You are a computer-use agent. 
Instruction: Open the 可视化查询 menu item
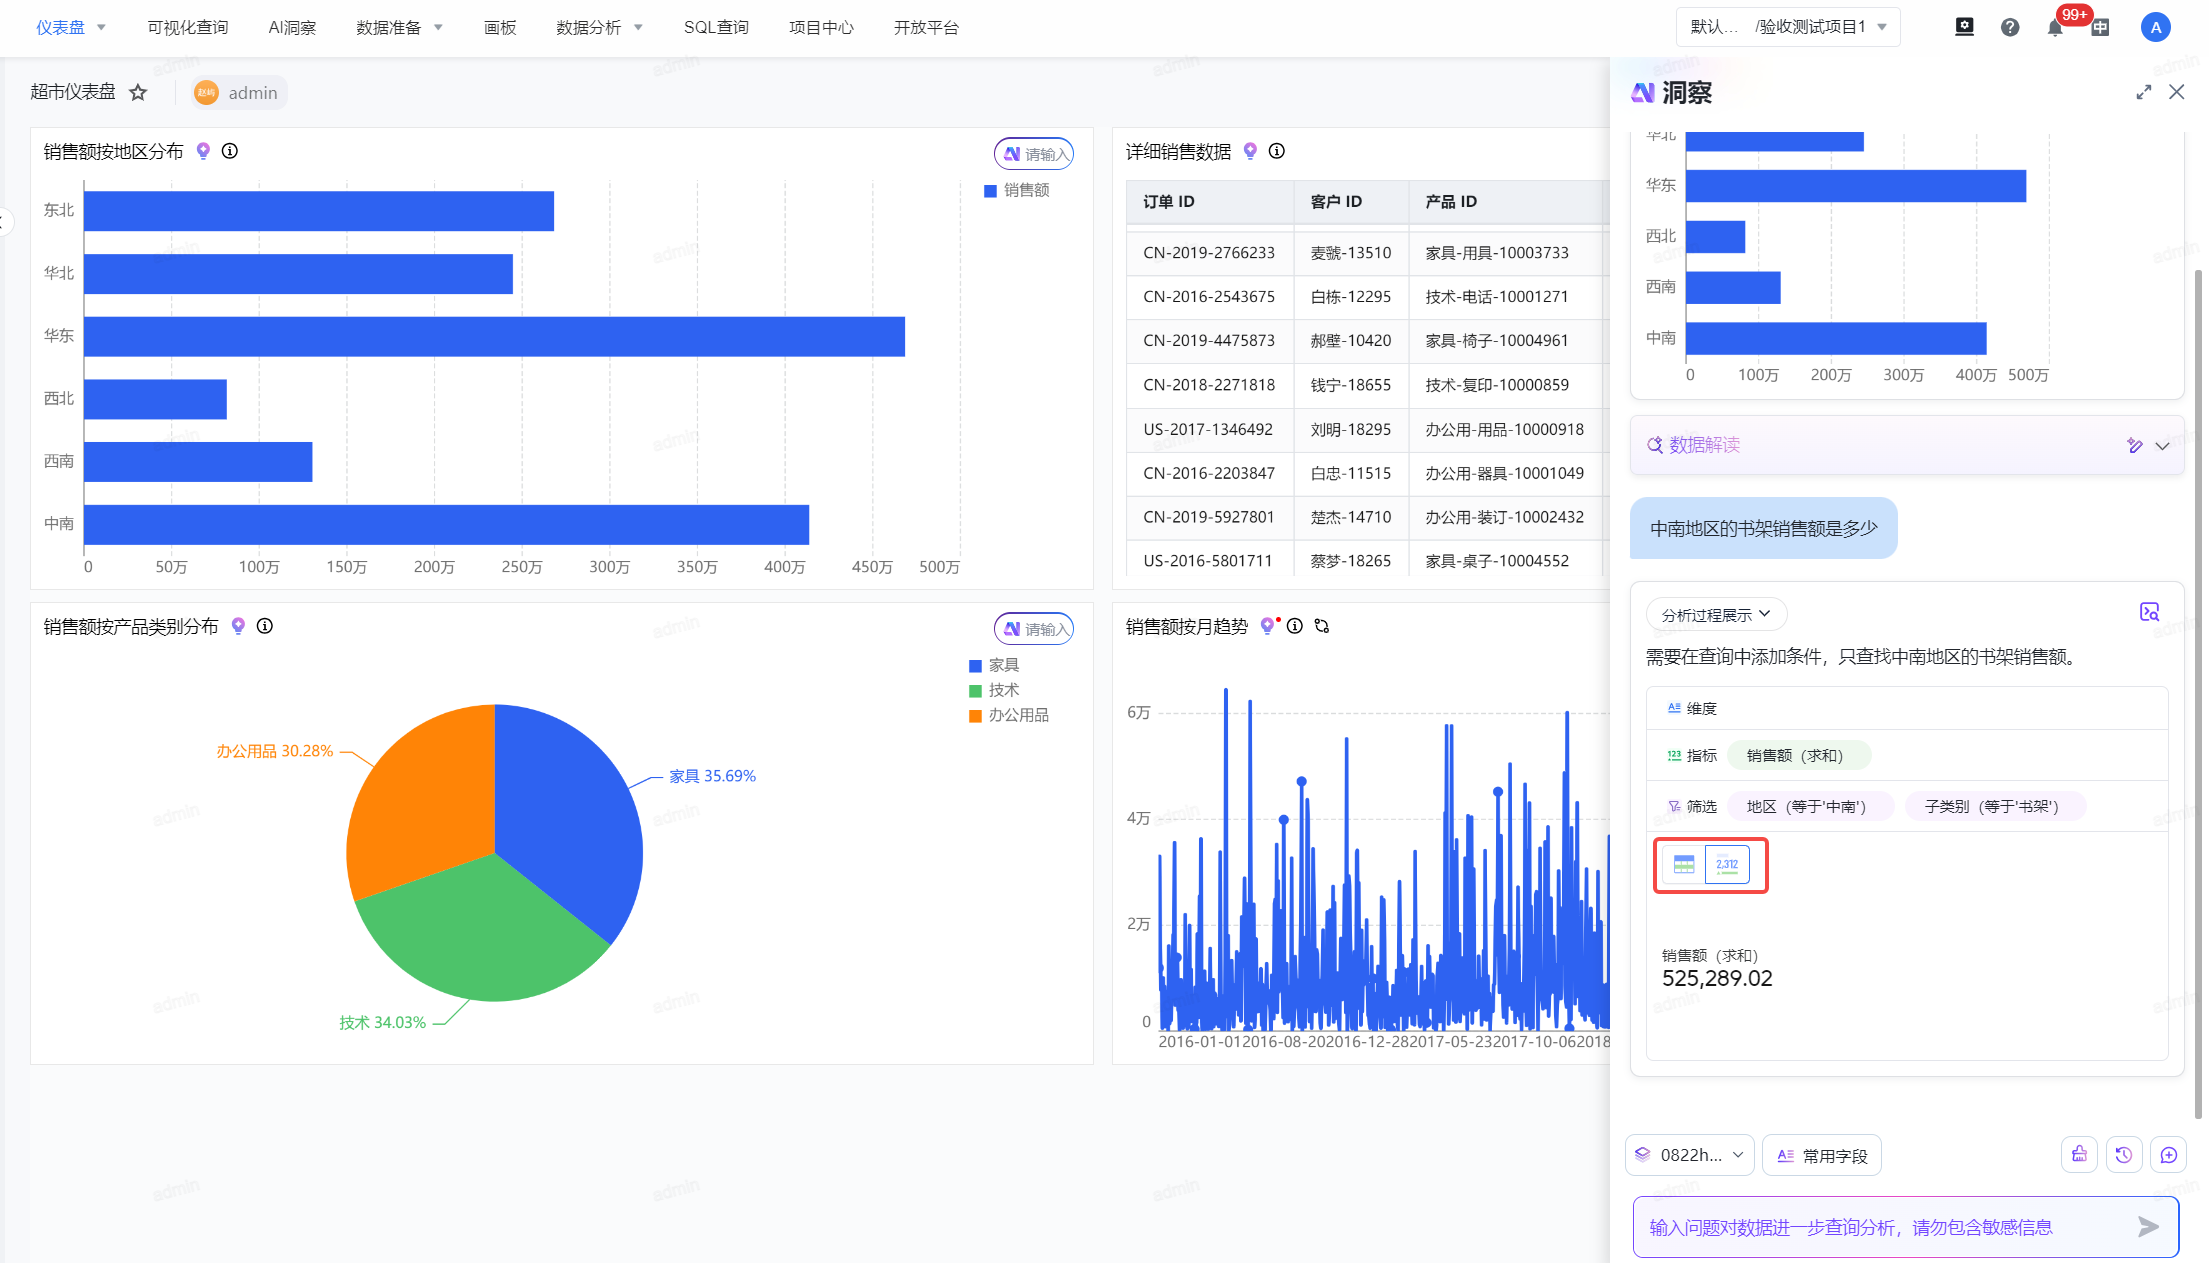point(188,28)
